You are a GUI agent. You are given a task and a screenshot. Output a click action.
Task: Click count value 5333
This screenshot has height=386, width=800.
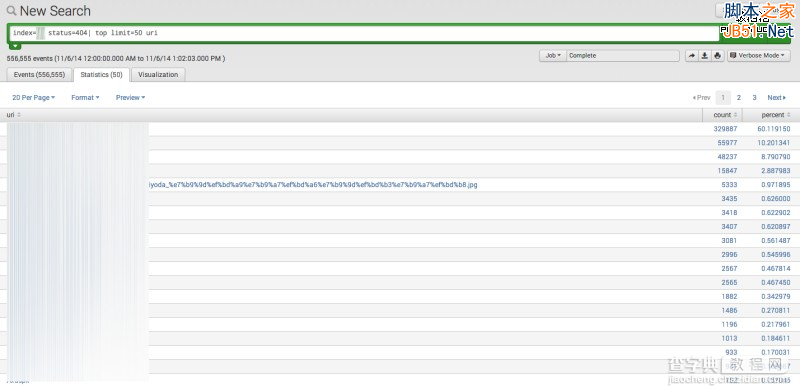(x=730, y=185)
